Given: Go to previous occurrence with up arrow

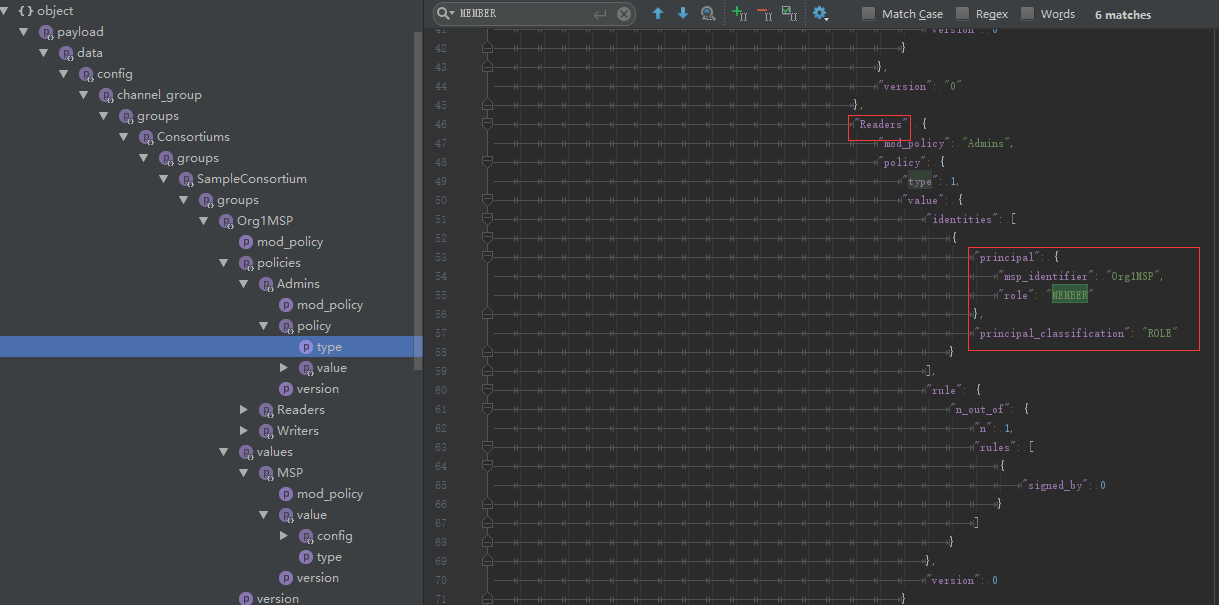Looking at the screenshot, I should coord(657,14).
